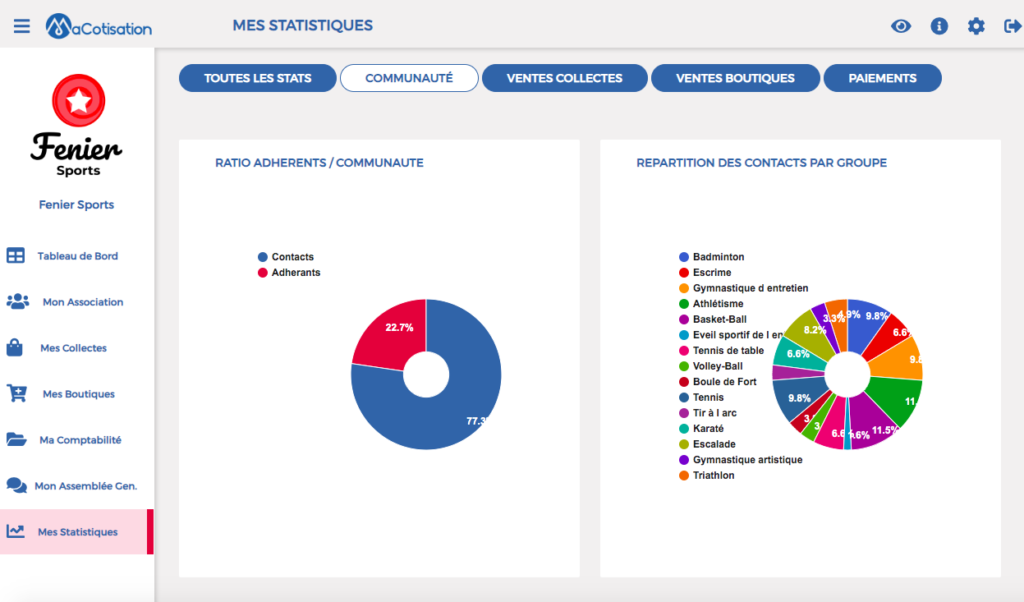This screenshot has width=1024, height=602.
Task: Open settings gear icon
Action: coord(976,26)
